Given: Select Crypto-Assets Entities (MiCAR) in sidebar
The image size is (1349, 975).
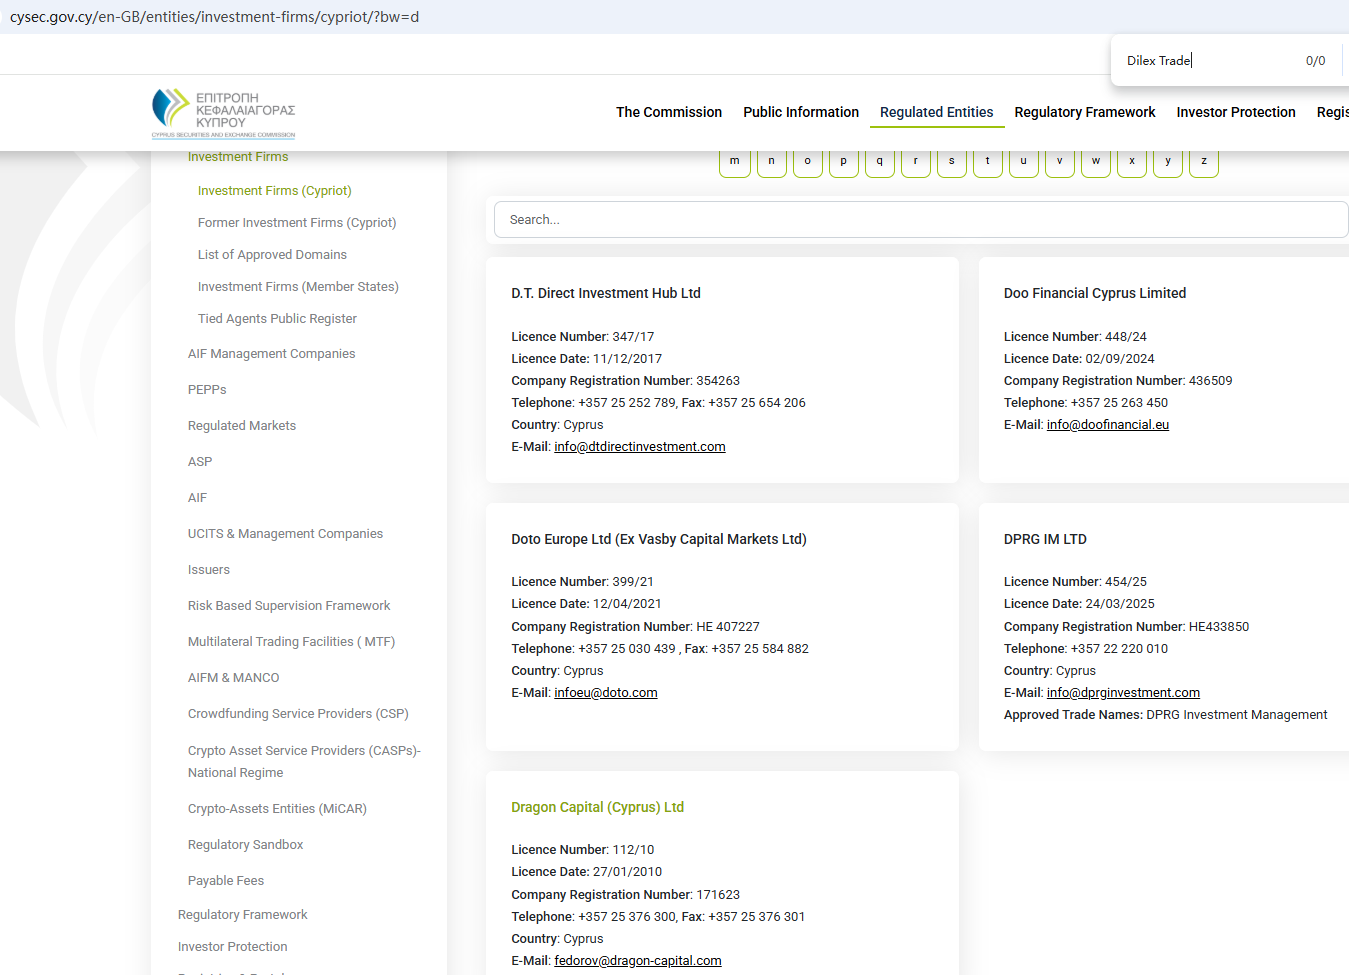Looking at the screenshot, I should tap(277, 809).
